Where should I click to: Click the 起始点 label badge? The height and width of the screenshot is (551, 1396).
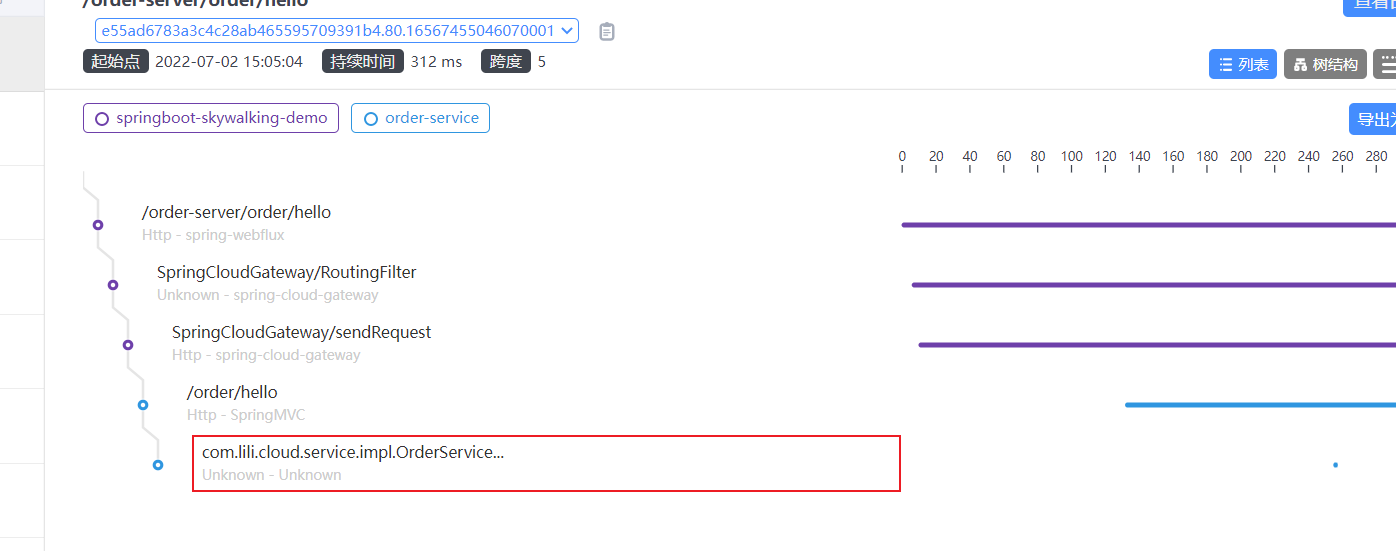[116, 62]
